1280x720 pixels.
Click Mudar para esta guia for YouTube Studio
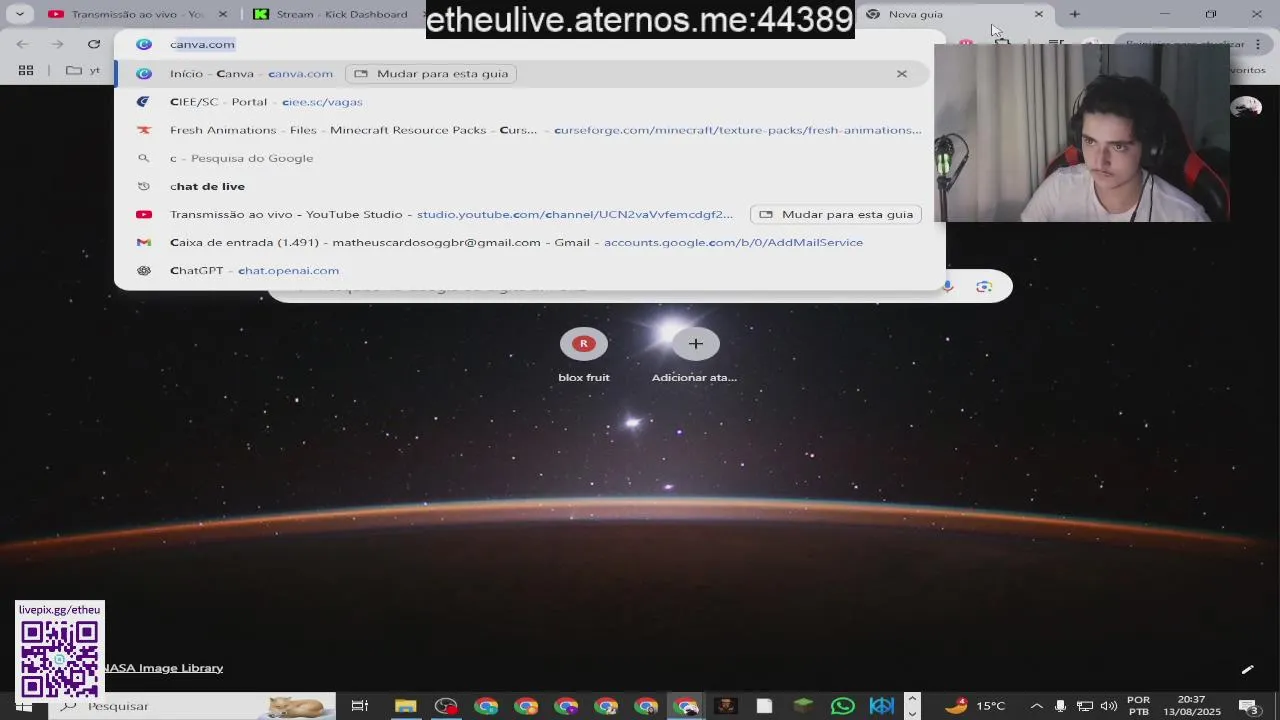(836, 214)
